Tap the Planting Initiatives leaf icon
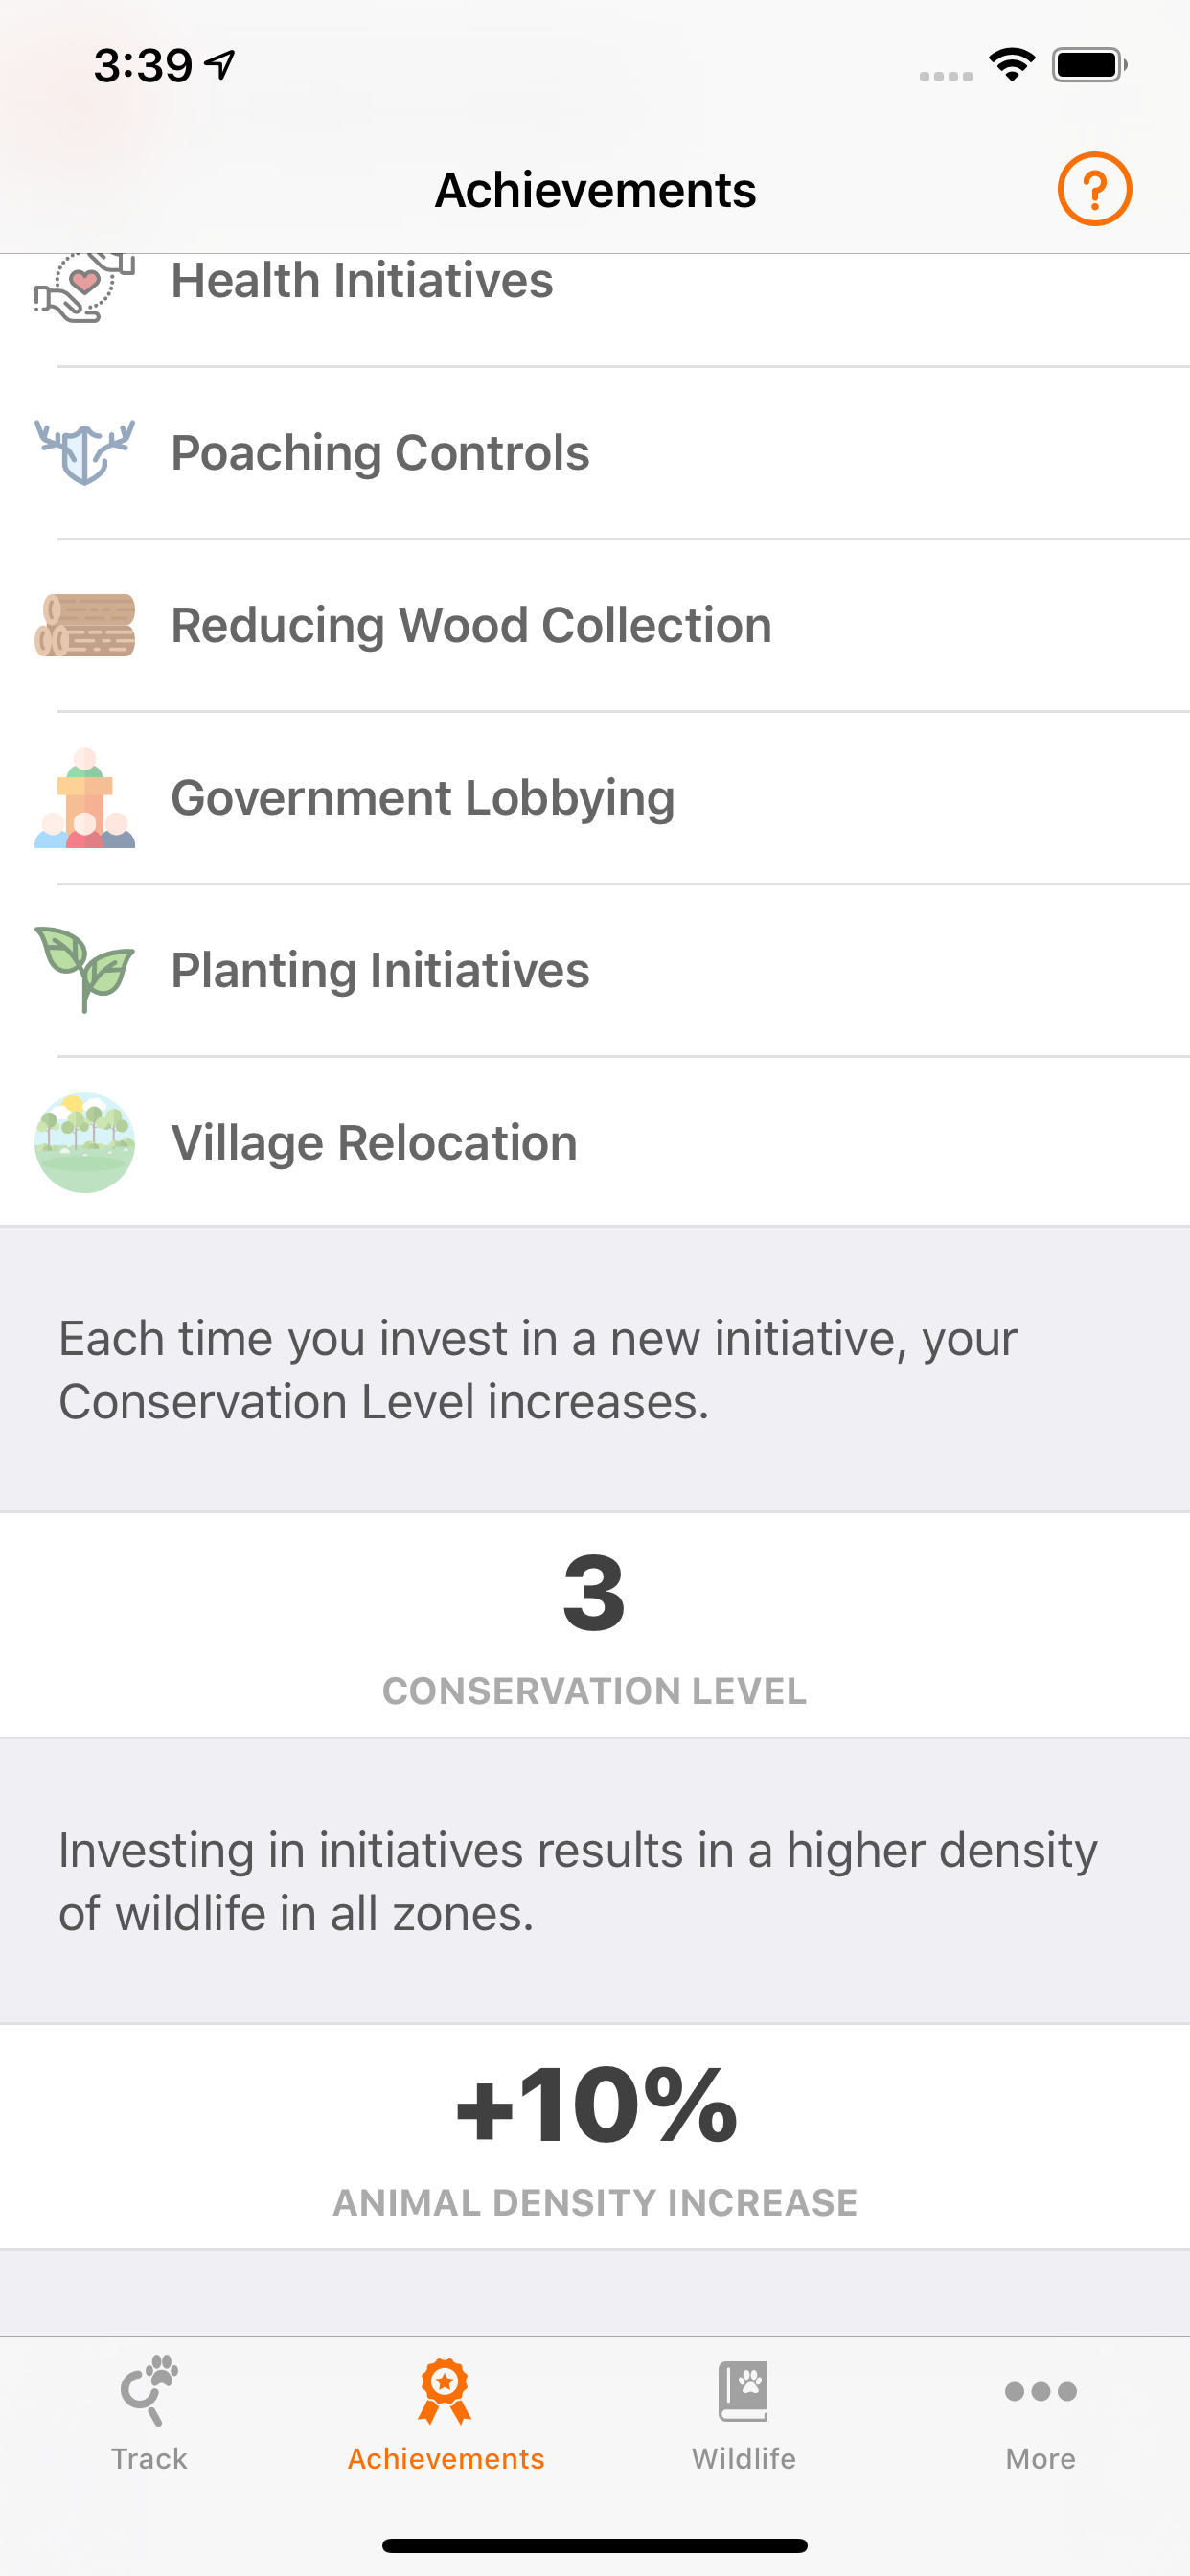This screenshot has height=2576, width=1190. pos(85,970)
